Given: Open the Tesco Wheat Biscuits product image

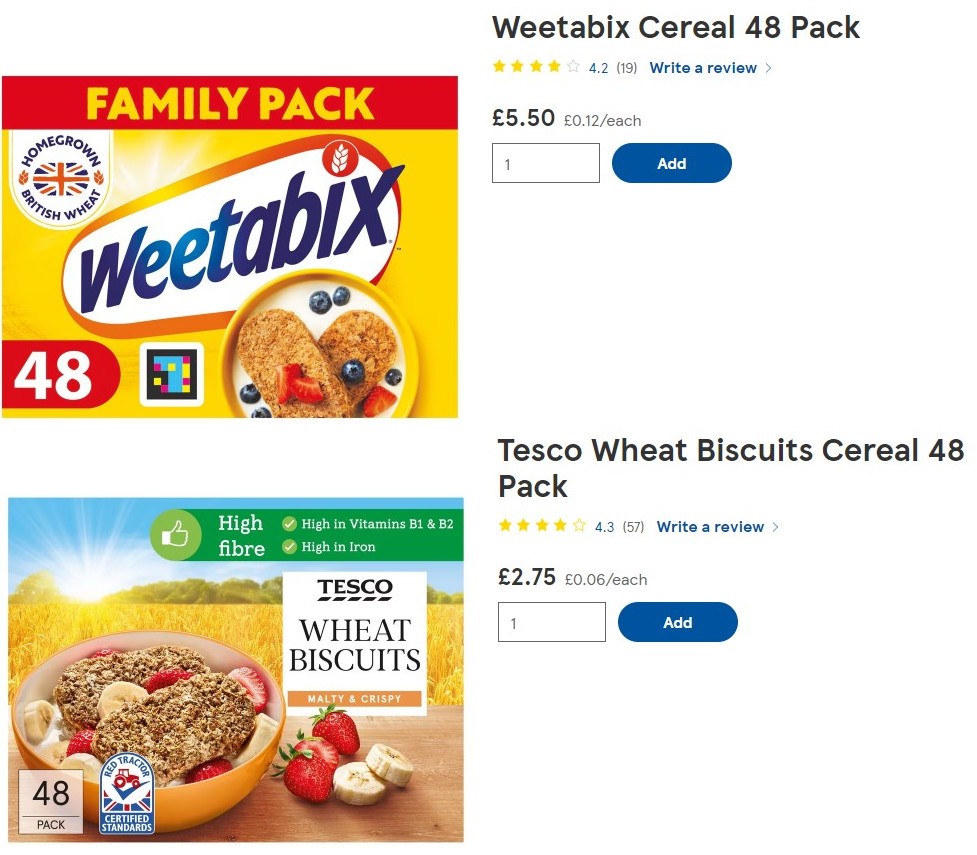Looking at the screenshot, I should coord(236,670).
